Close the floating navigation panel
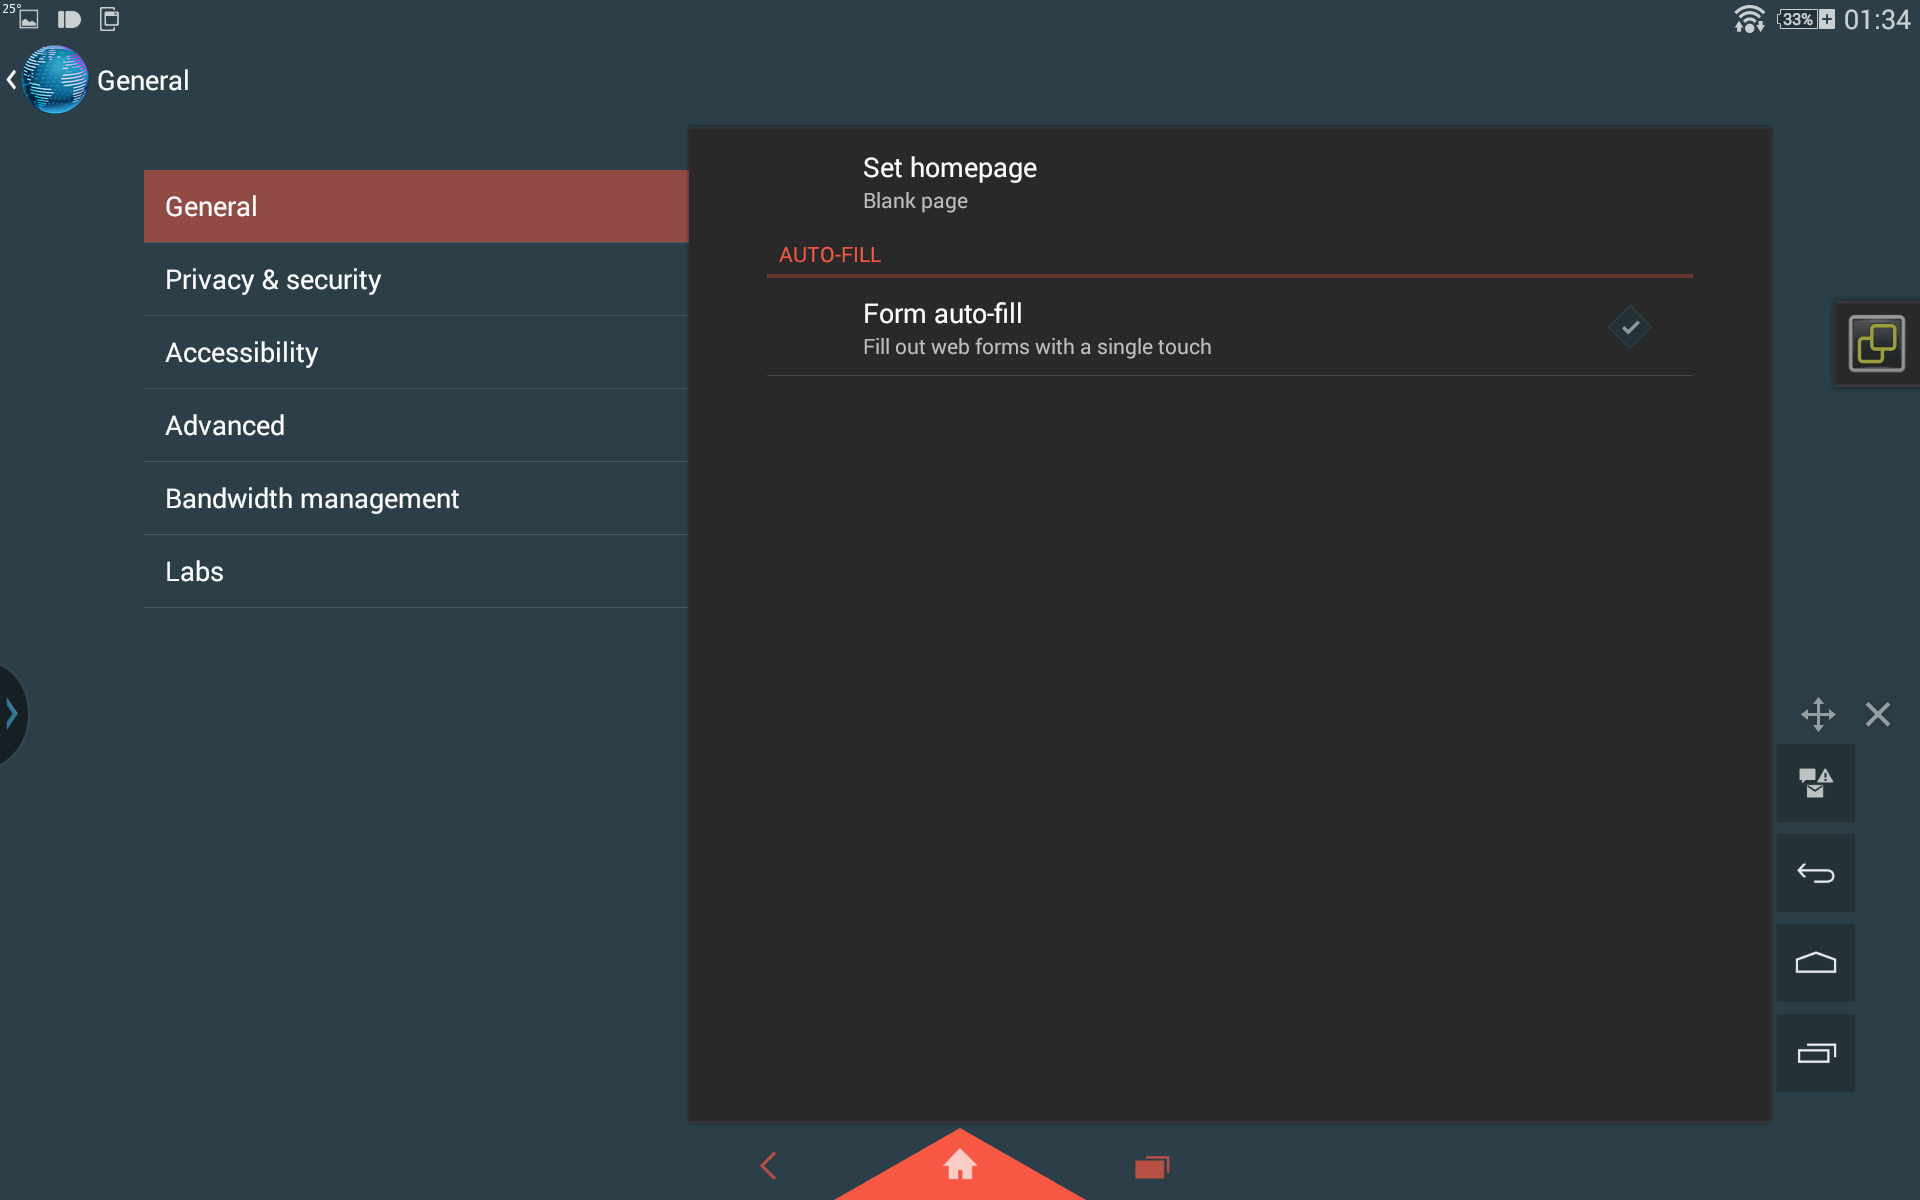1920x1200 pixels. tap(1878, 714)
